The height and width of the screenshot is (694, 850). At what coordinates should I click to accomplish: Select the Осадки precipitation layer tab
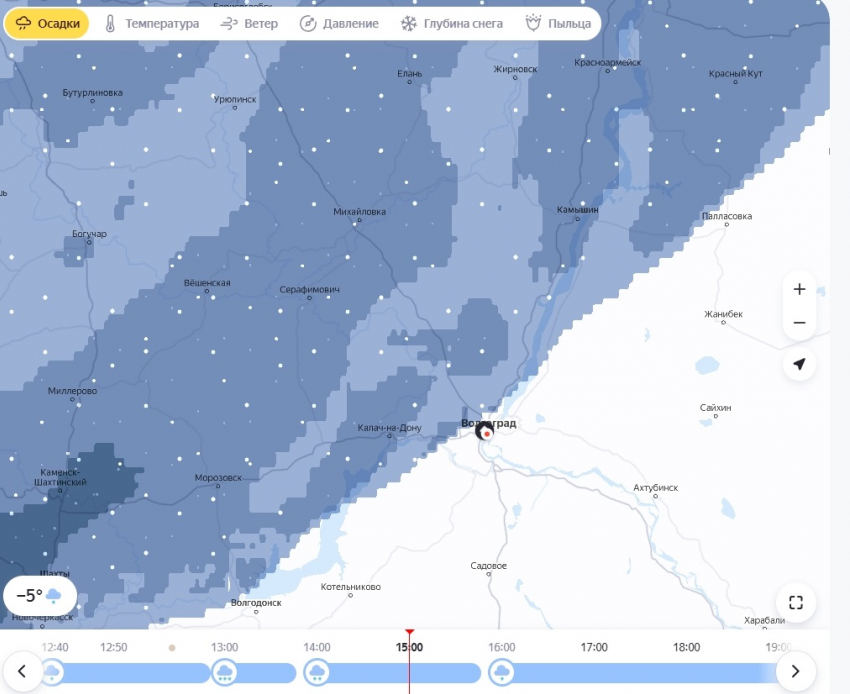tap(47, 24)
